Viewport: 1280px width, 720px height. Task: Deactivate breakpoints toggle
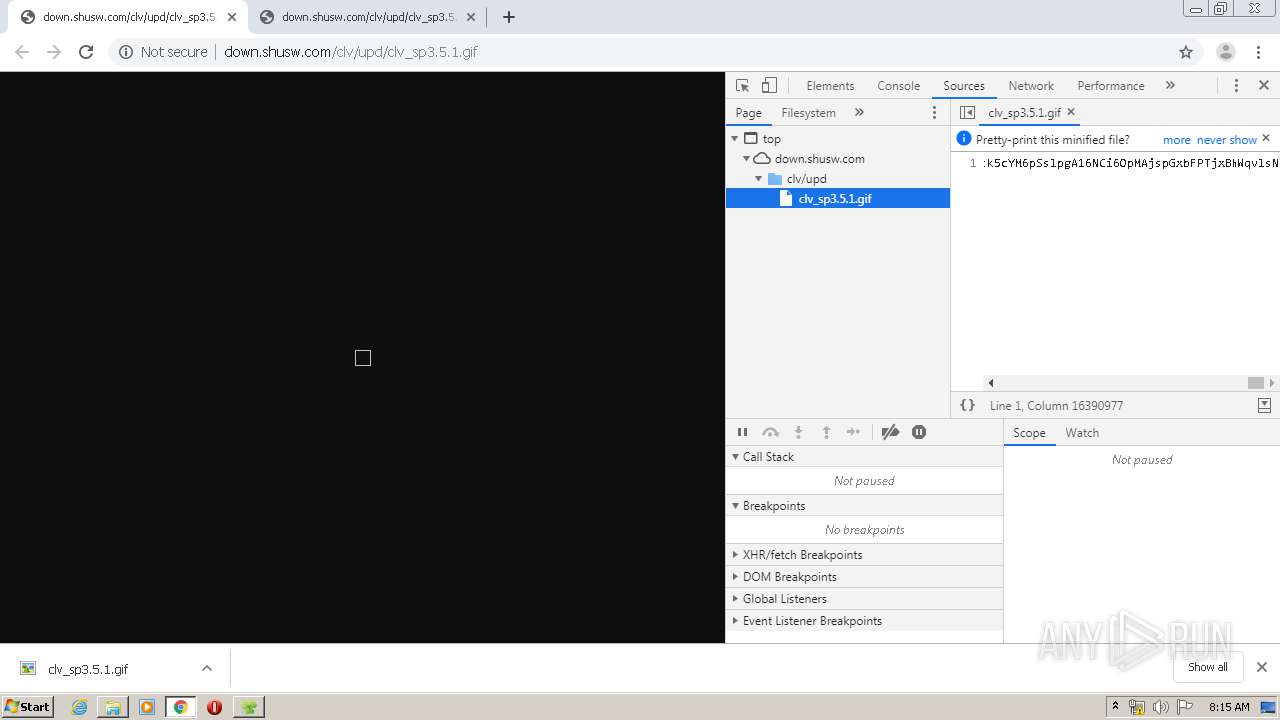click(x=890, y=432)
